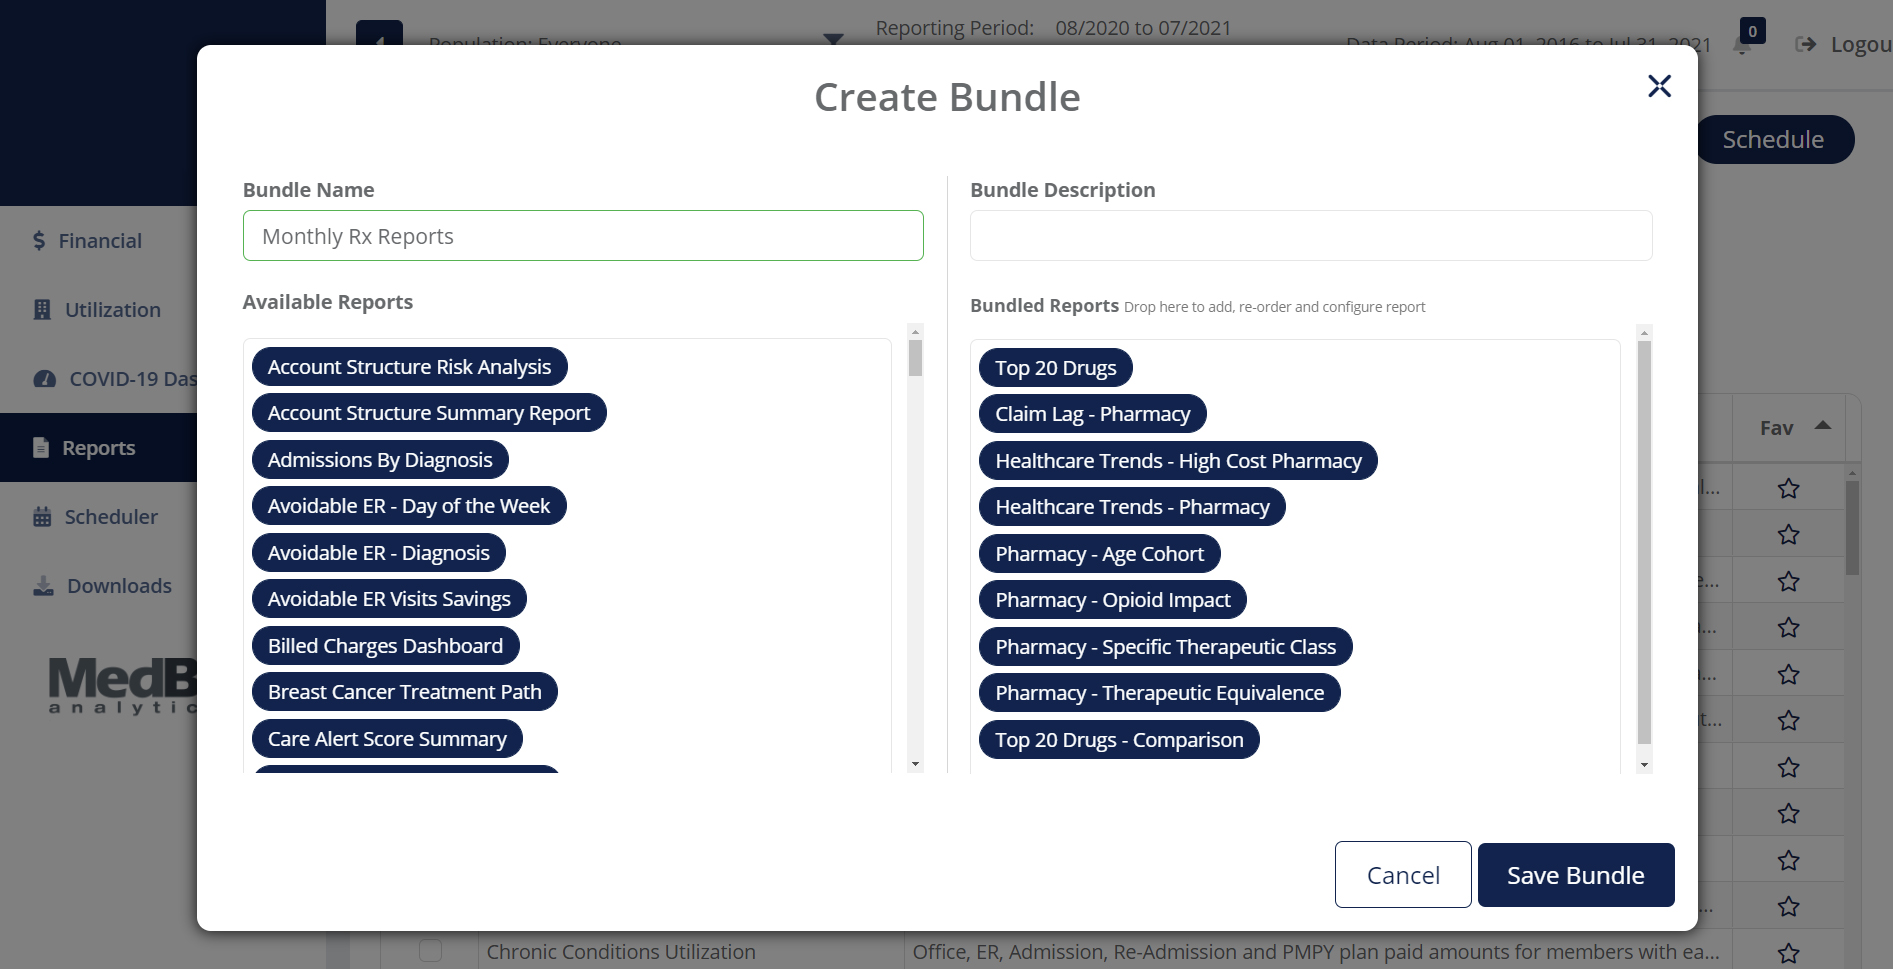
Task: Click the Downloads tray icon
Action: coord(43,586)
